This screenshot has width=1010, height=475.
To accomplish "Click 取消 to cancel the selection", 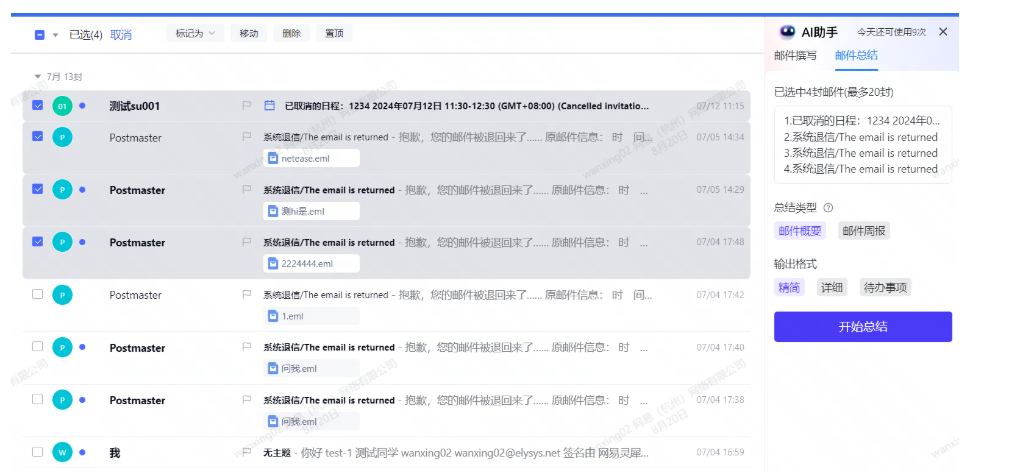I will [121, 35].
